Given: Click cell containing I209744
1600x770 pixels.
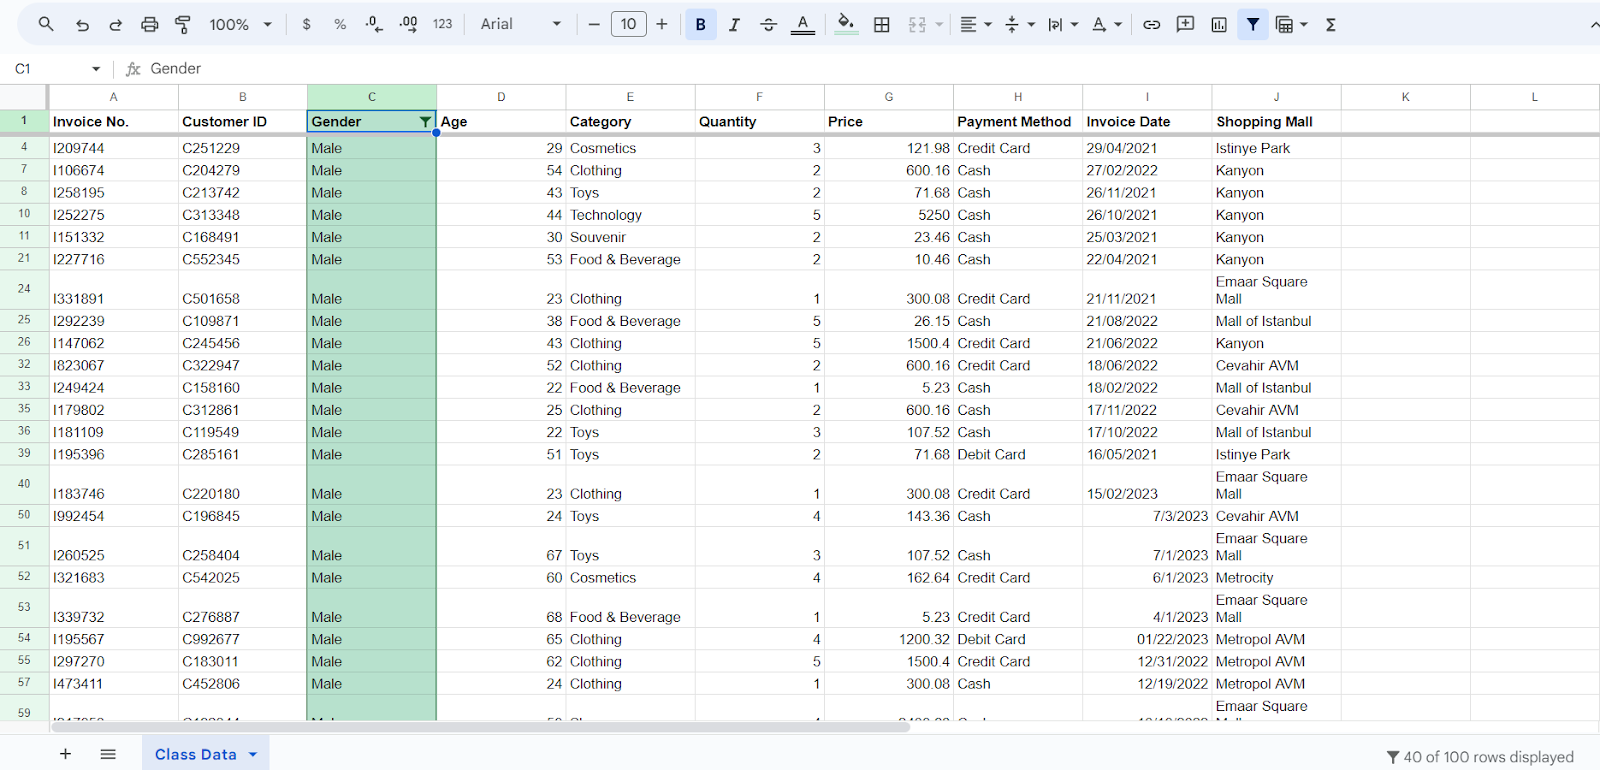Looking at the screenshot, I should [x=114, y=148].
